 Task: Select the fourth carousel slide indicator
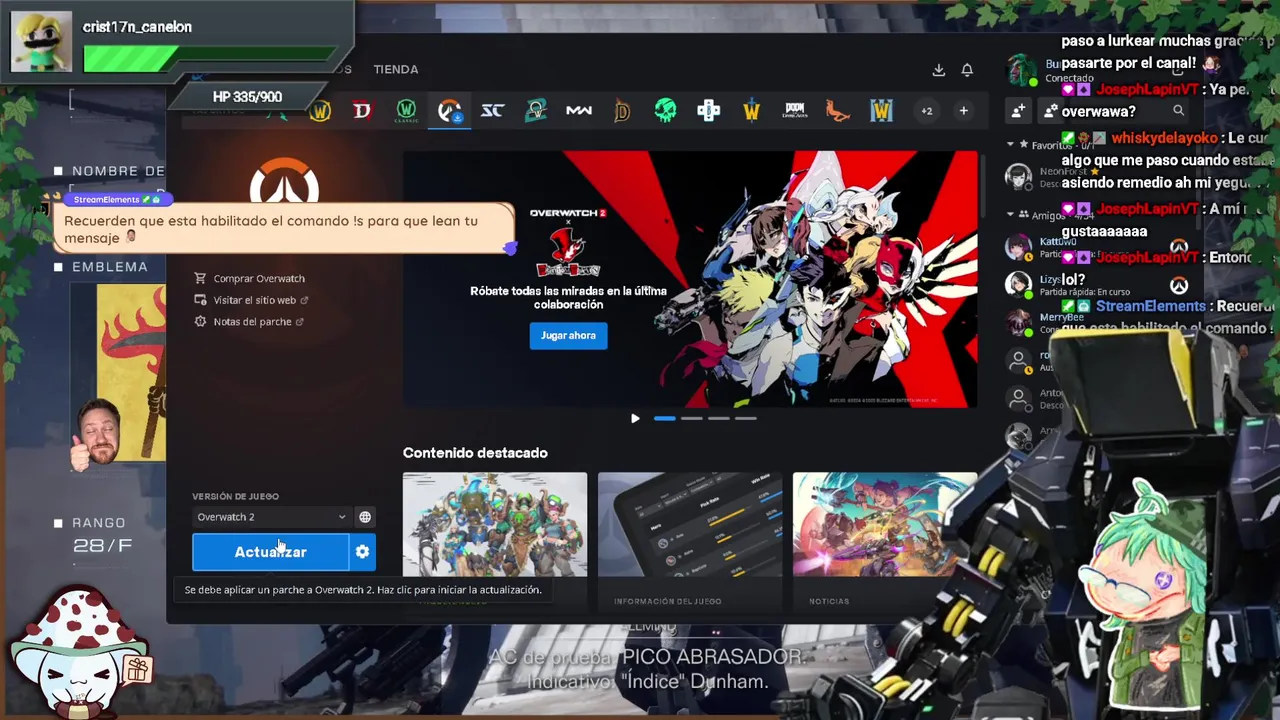[745, 418]
